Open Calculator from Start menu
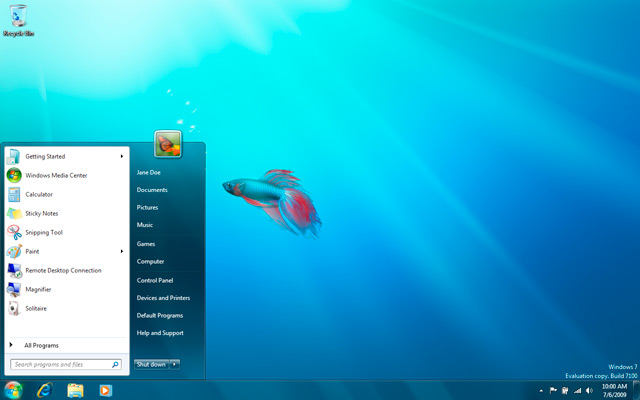The image size is (640, 400). pyautogui.click(x=39, y=194)
